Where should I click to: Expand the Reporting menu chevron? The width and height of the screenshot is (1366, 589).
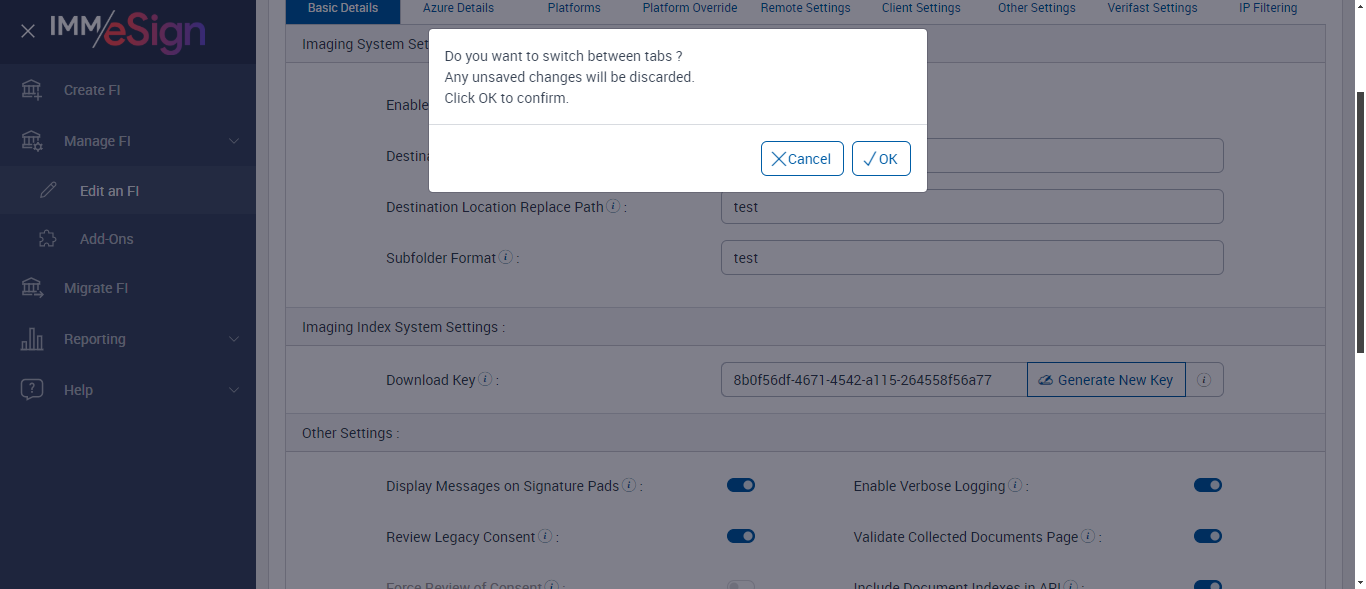pos(234,339)
